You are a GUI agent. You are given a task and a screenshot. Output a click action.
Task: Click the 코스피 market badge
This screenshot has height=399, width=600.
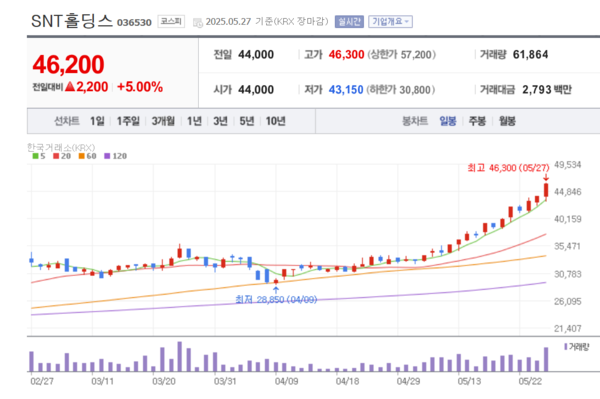click(x=171, y=21)
